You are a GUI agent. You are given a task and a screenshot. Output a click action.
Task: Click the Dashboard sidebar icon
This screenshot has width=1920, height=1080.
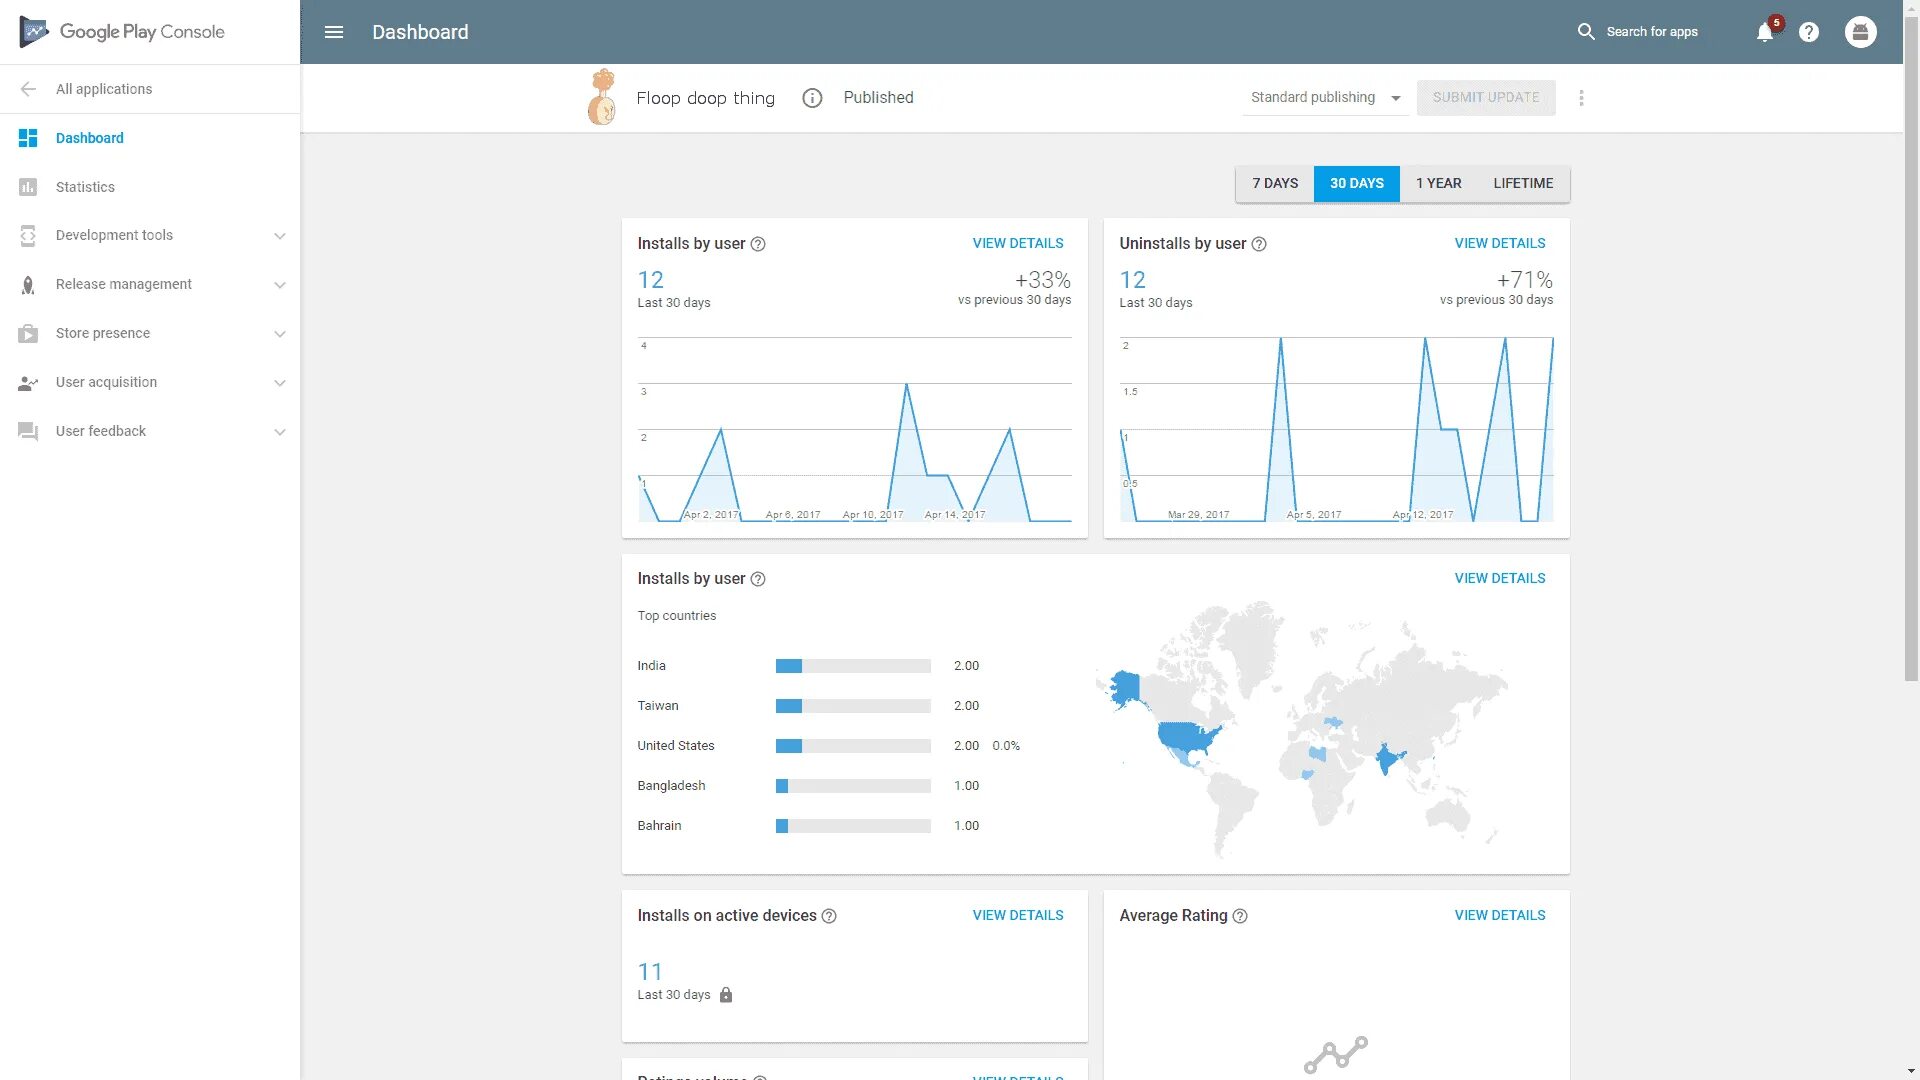(28, 137)
